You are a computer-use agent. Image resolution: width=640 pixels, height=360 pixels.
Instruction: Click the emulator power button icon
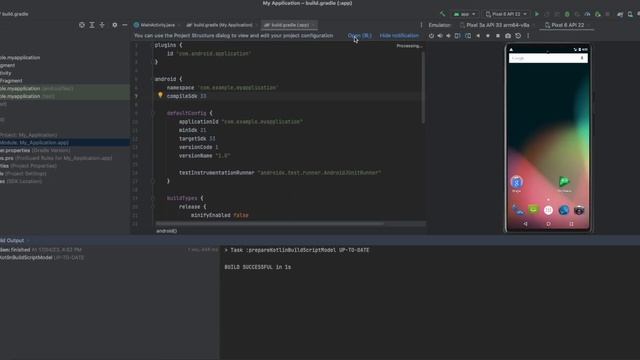(431, 36)
